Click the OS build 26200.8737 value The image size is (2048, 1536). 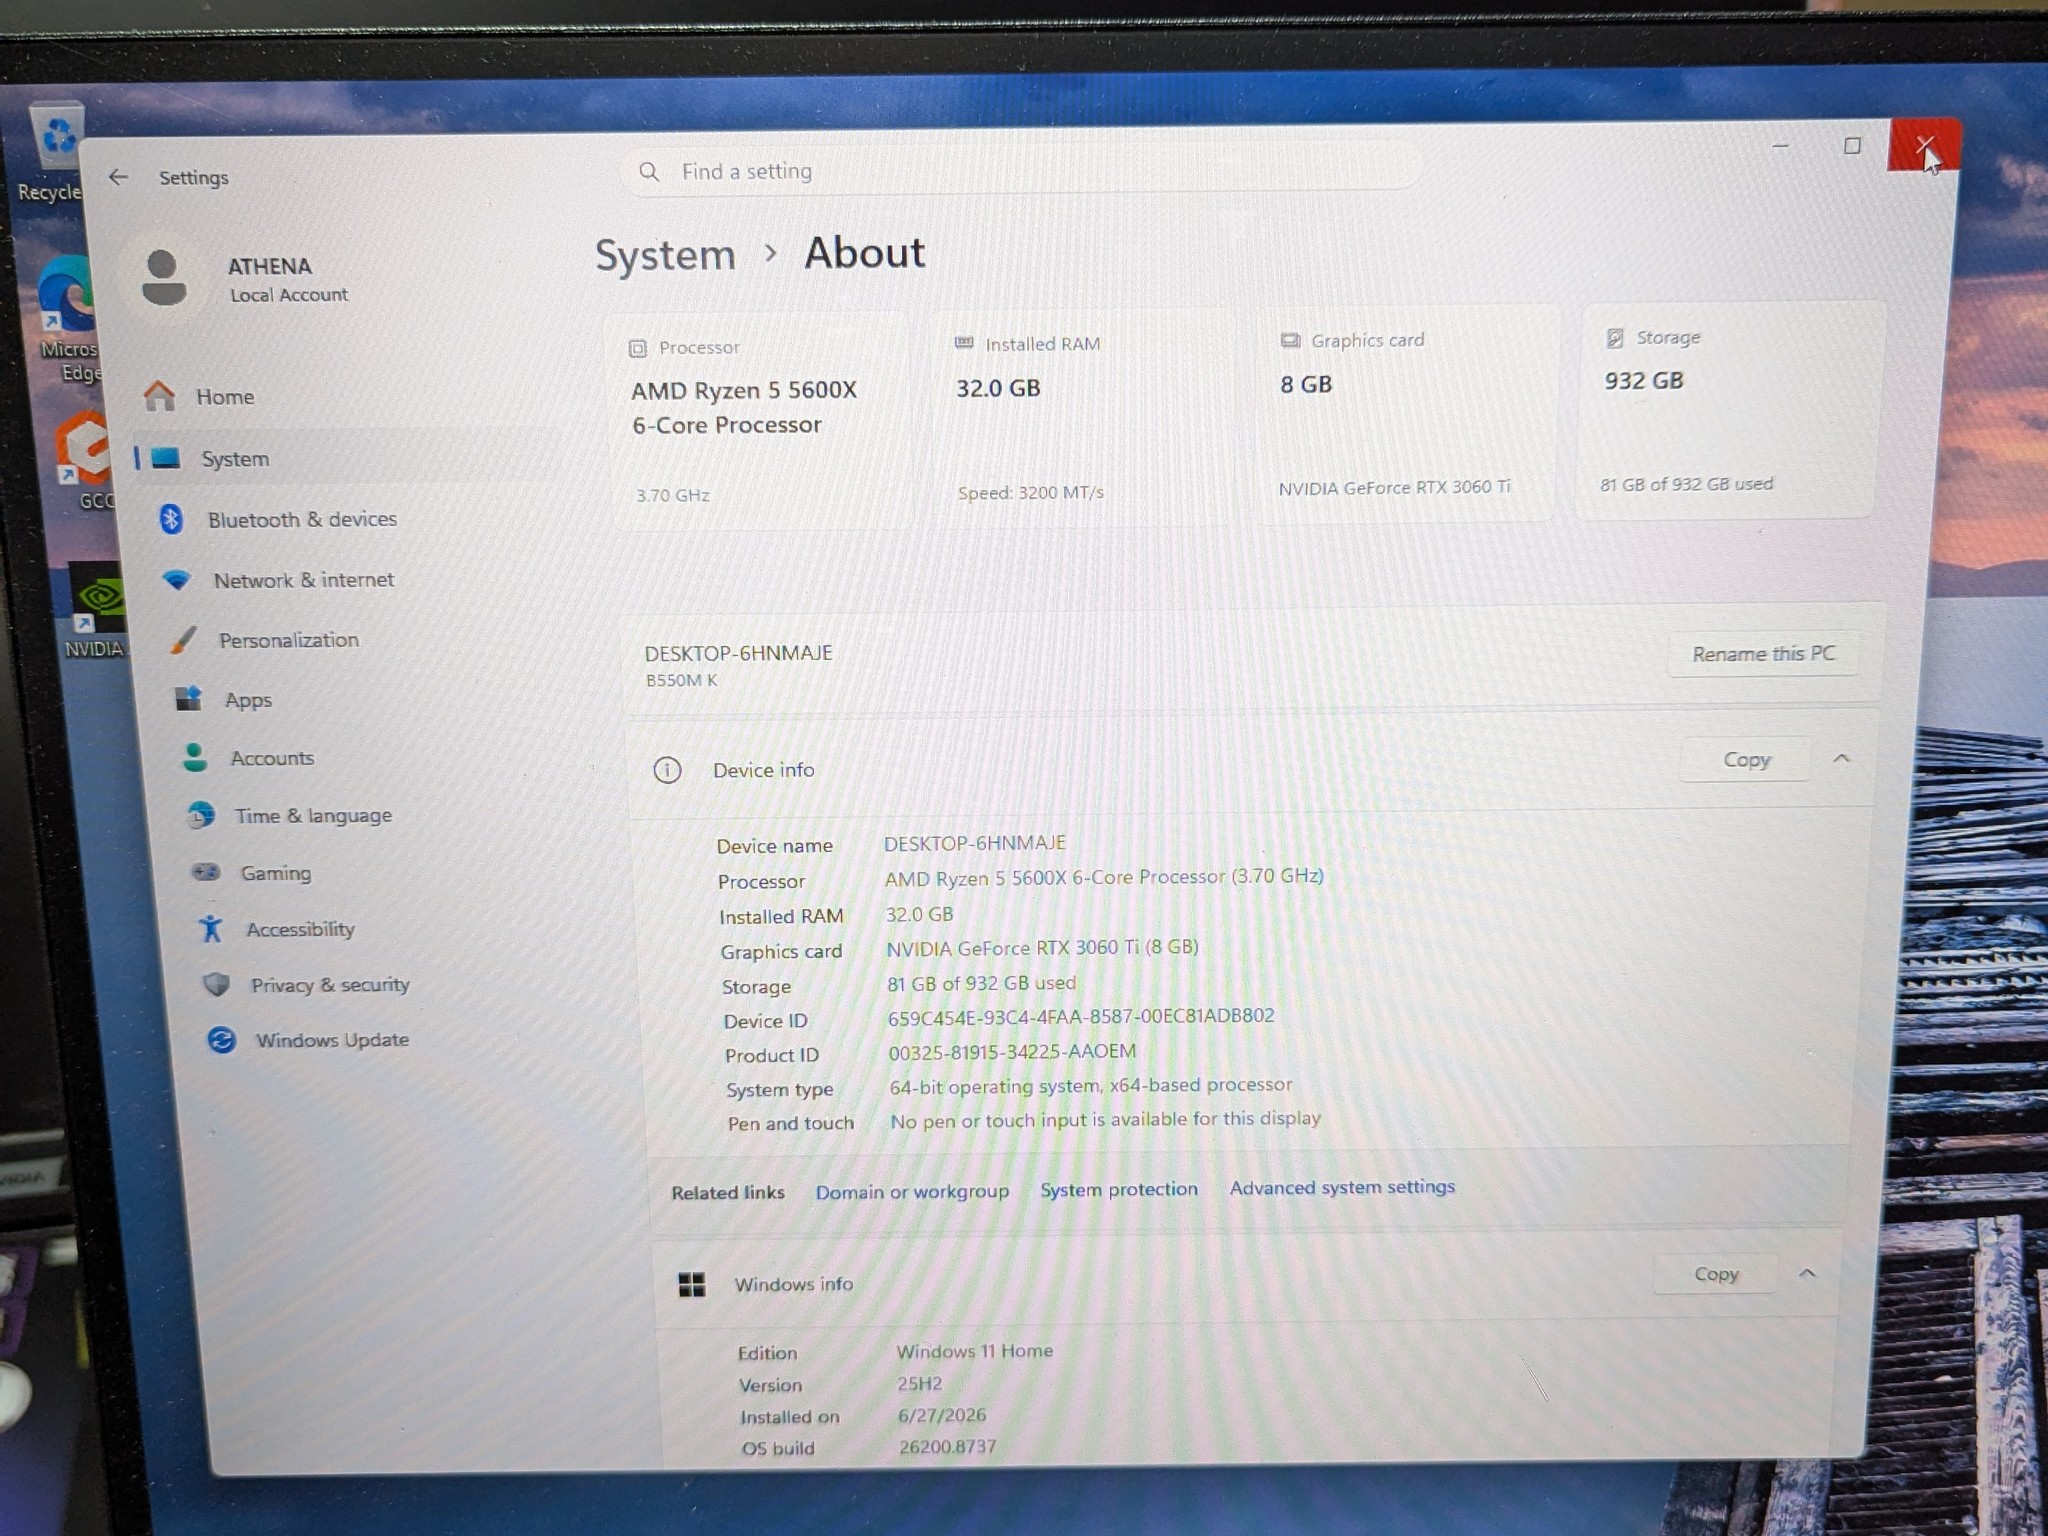tap(947, 1446)
